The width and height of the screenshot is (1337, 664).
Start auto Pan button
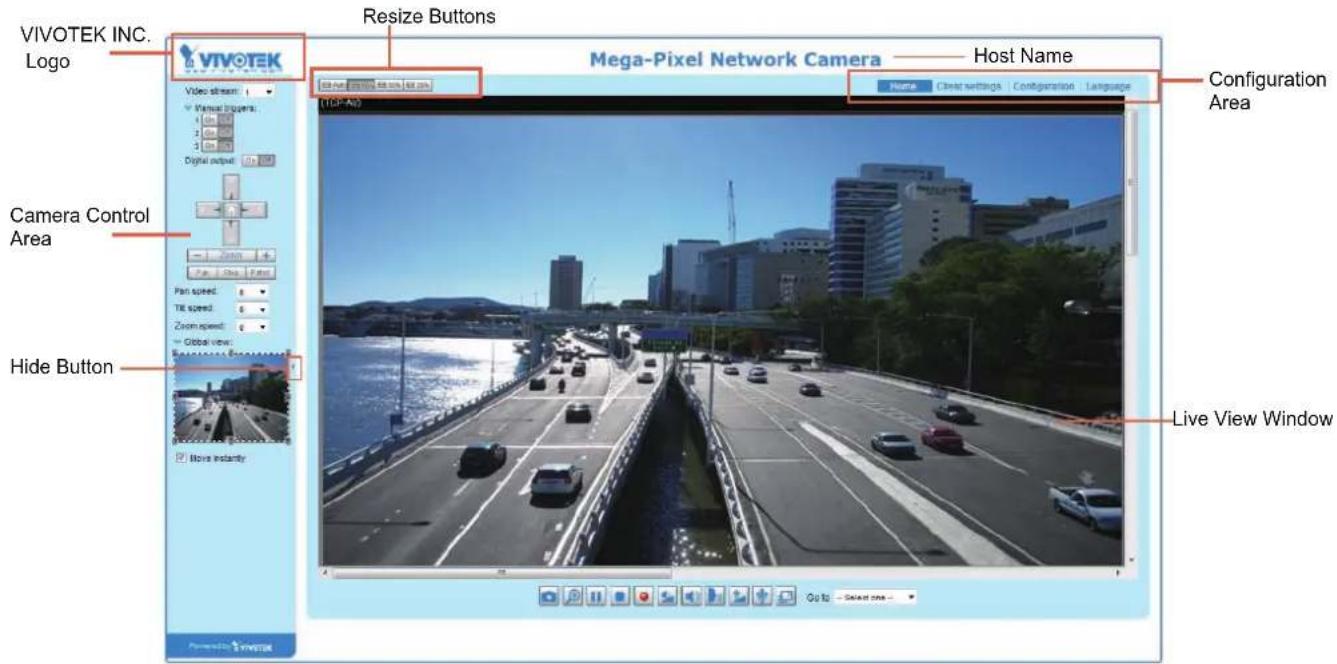click(x=200, y=271)
